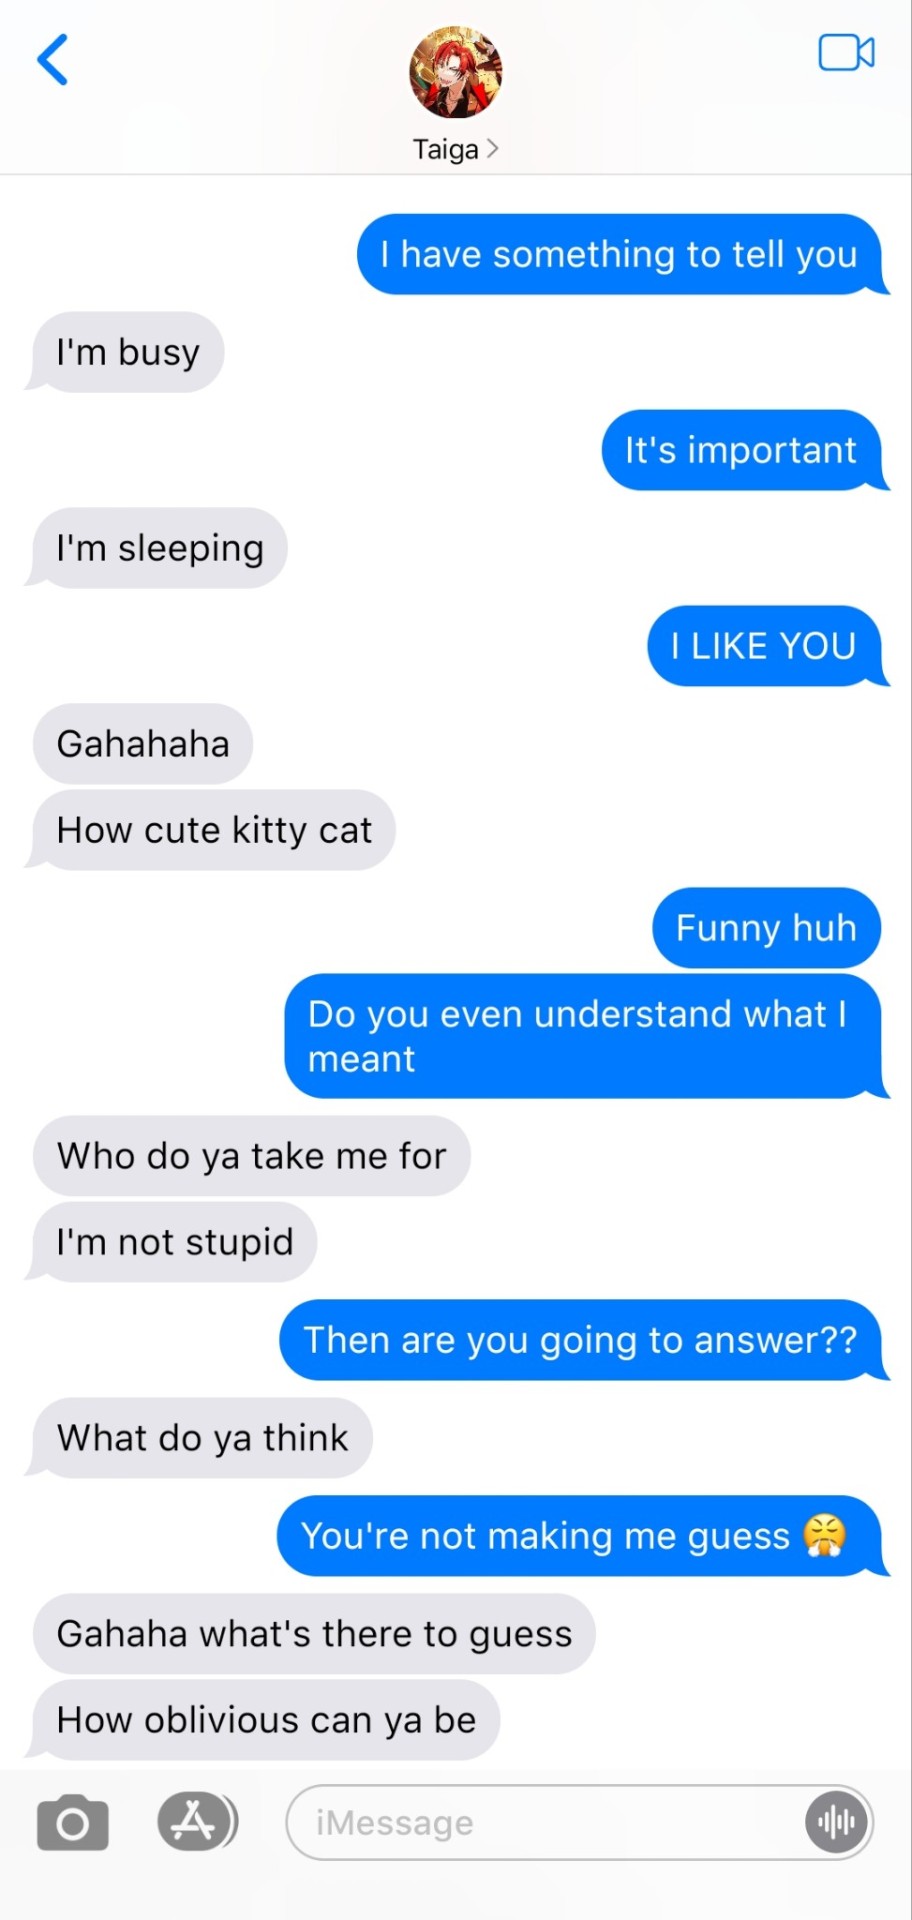Focus the iMessage text field

point(580,1822)
